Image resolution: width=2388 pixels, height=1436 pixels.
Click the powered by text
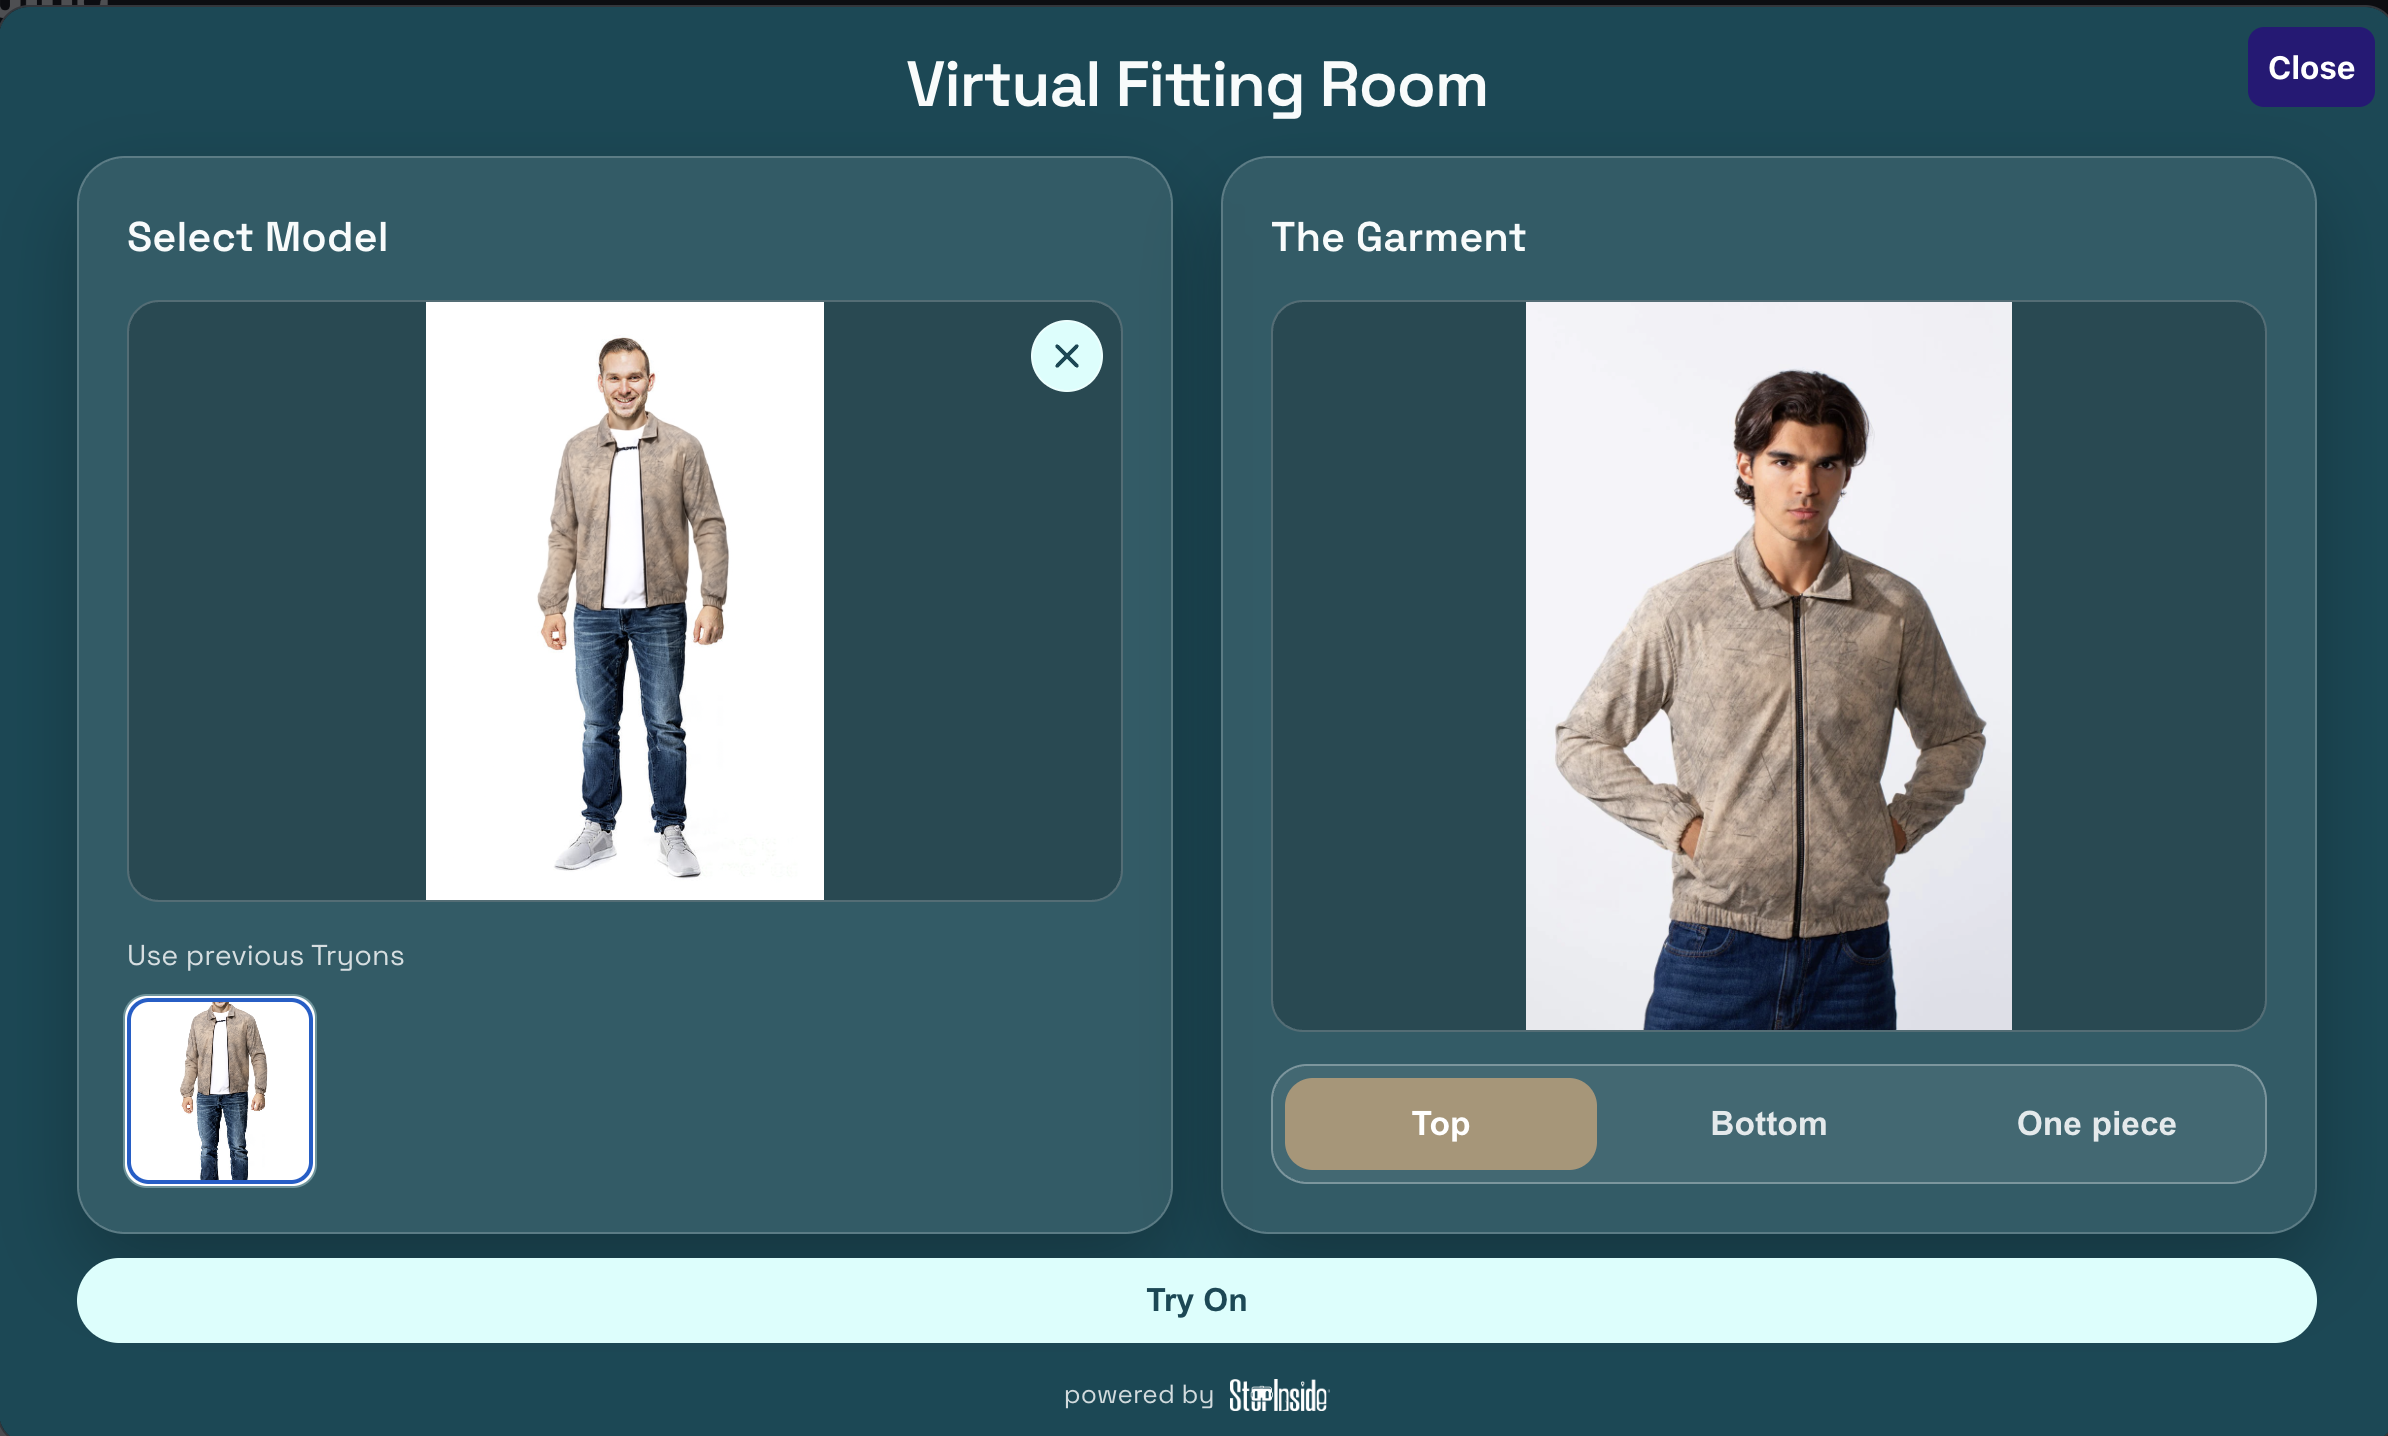pos(1138,1395)
